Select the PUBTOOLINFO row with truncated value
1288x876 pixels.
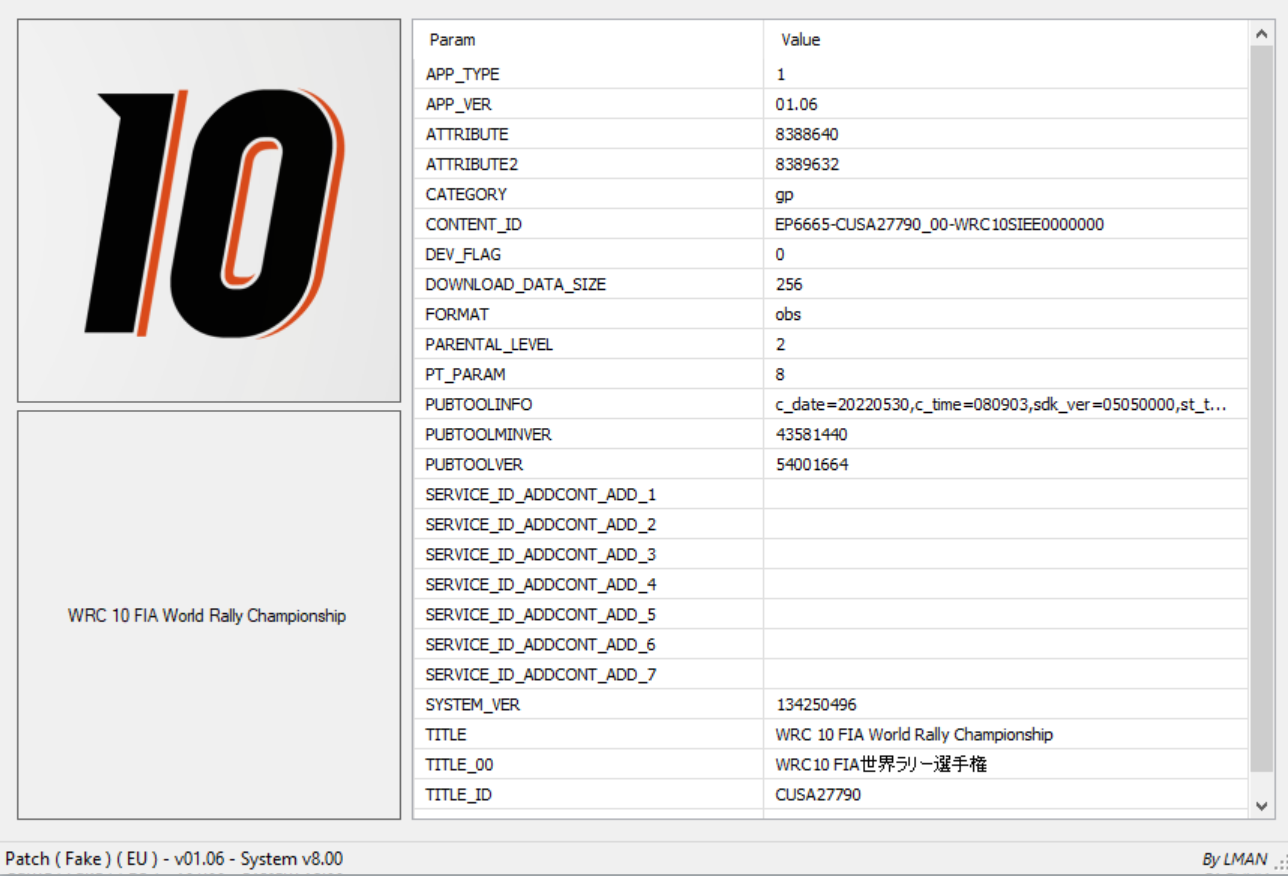point(600,404)
